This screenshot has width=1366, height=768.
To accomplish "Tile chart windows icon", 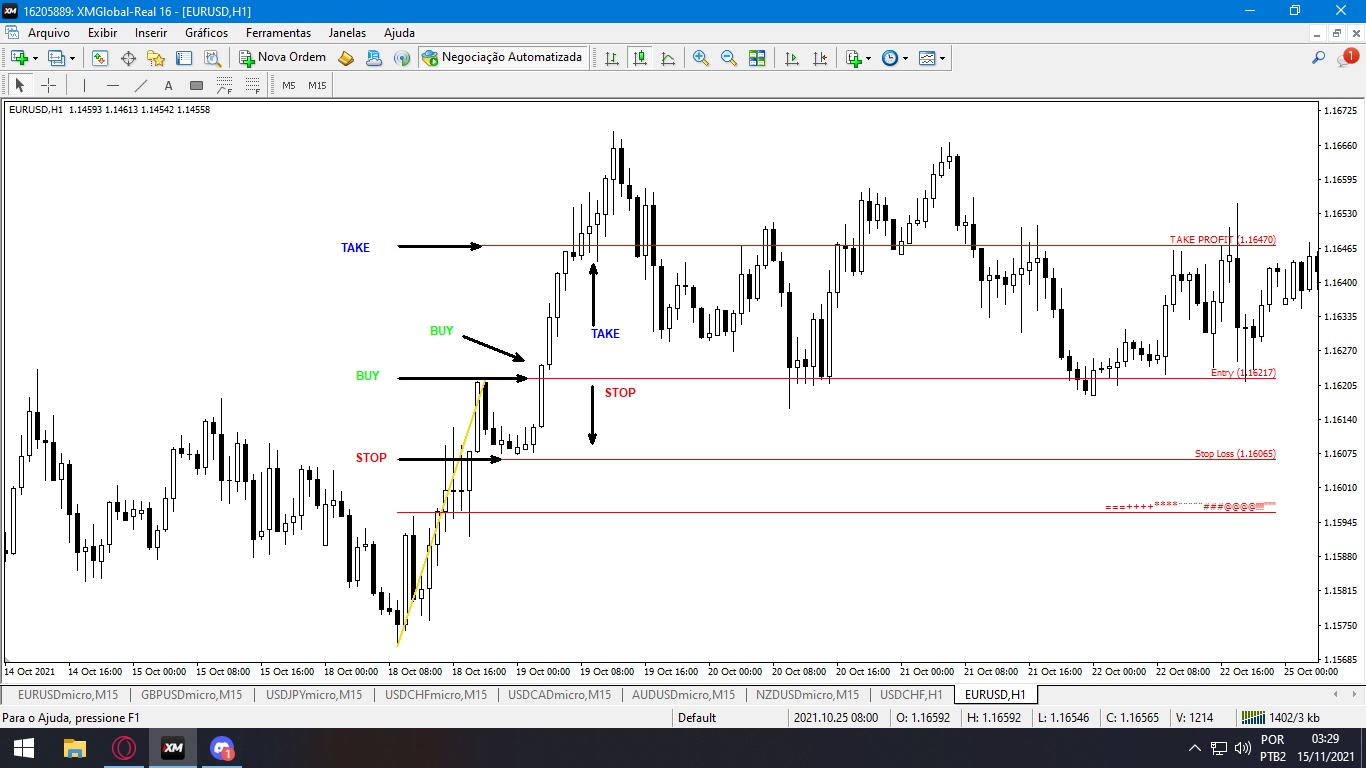I will click(757, 58).
